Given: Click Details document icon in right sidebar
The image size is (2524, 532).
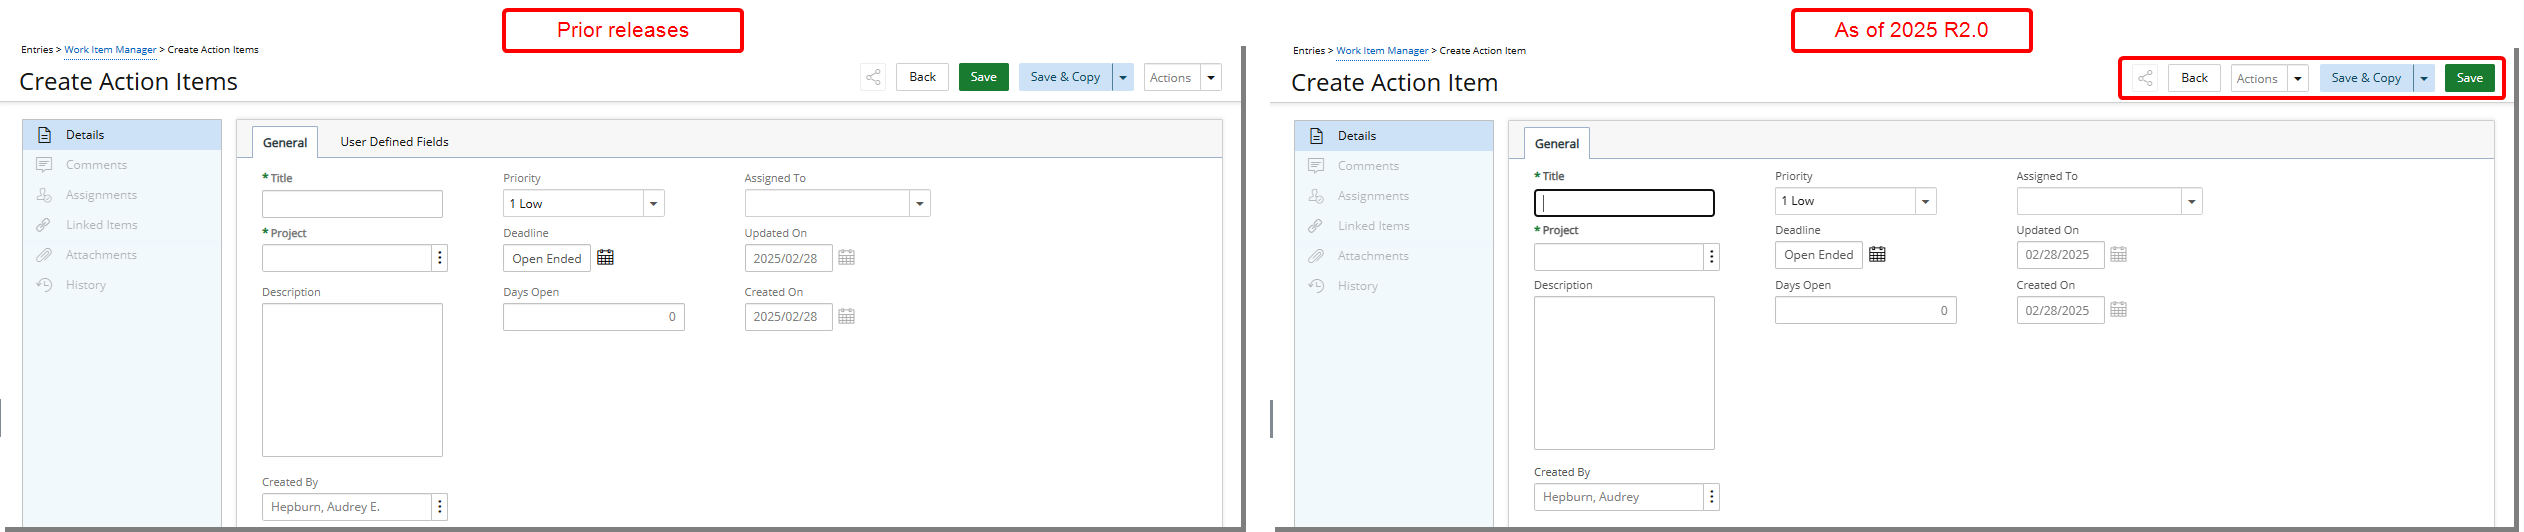Looking at the screenshot, I should pyautogui.click(x=1316, y=136).
